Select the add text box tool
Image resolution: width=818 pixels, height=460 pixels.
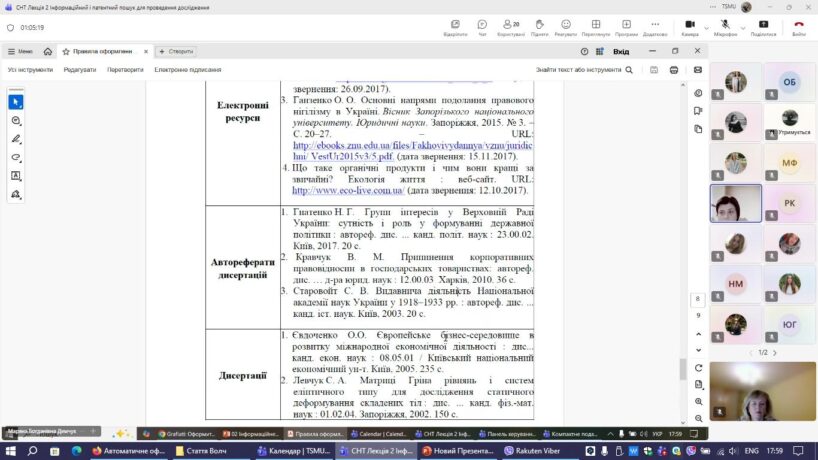(16, 176)
